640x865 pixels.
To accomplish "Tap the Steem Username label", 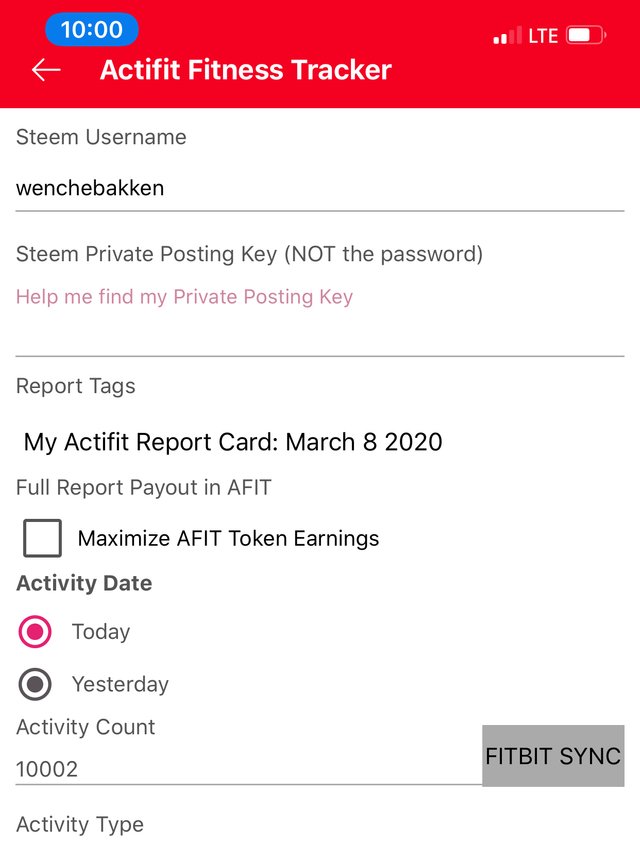I will 101,137.
